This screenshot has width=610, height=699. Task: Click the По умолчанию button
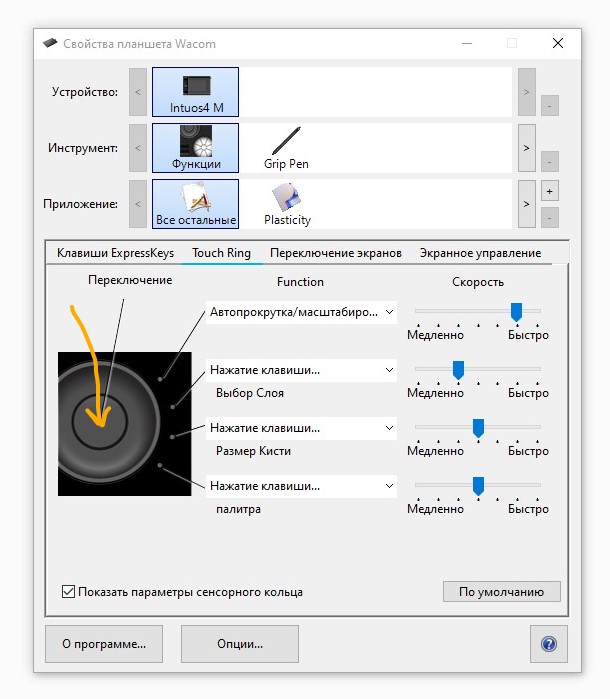[502, 592]
